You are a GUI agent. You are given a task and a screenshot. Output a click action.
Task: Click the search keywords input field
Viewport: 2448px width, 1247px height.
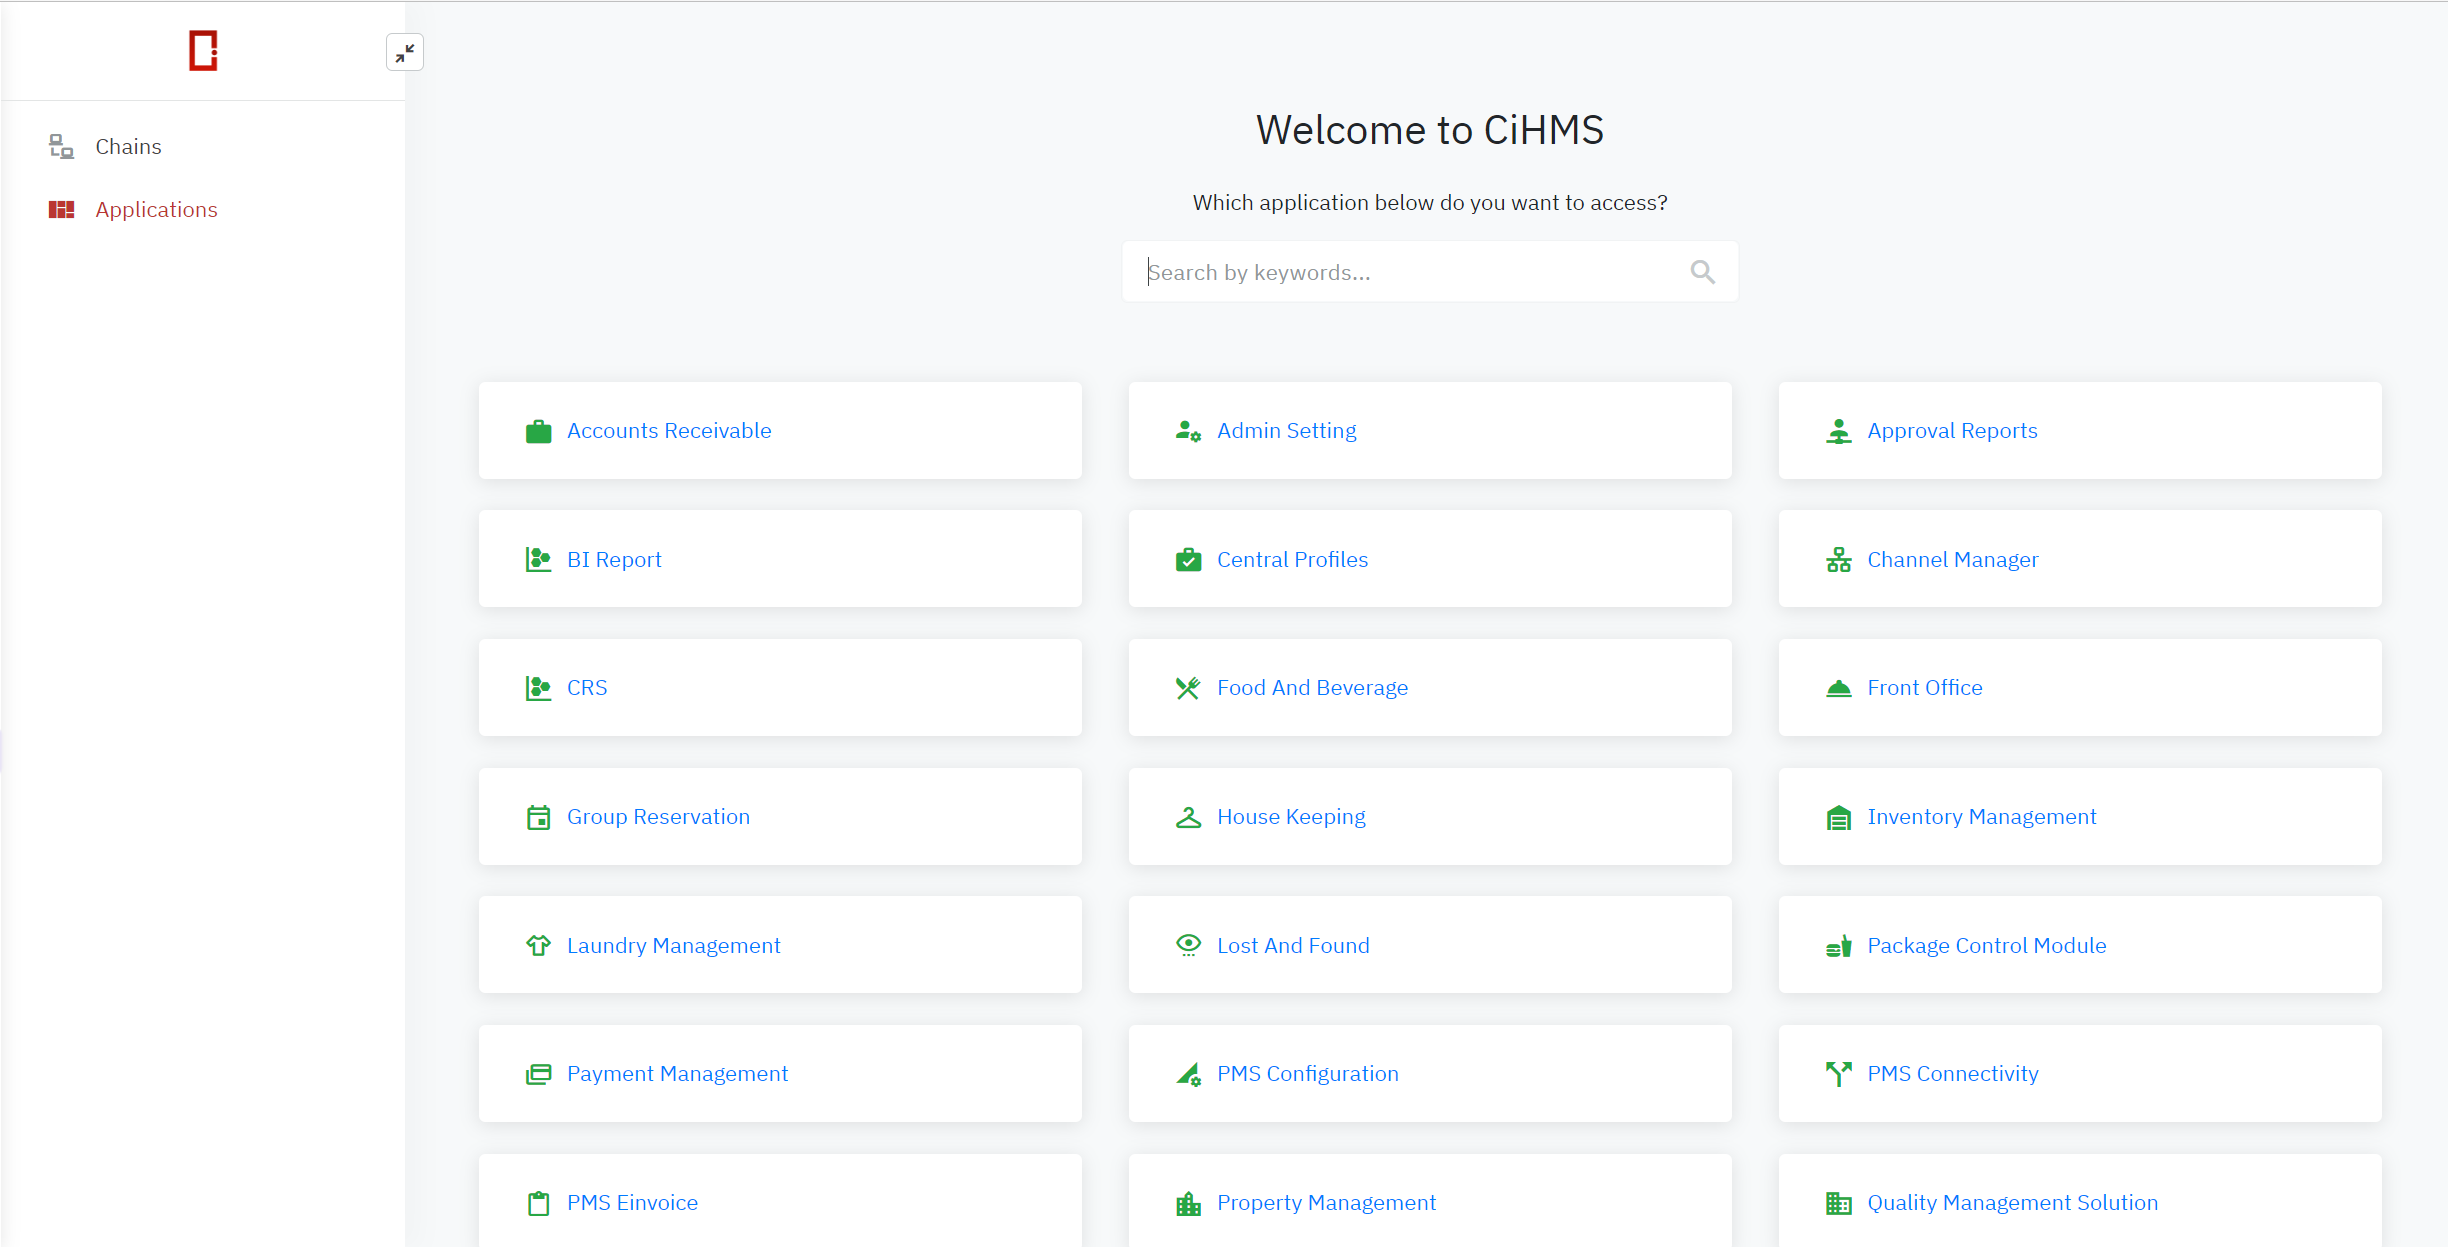point(1410,272)
